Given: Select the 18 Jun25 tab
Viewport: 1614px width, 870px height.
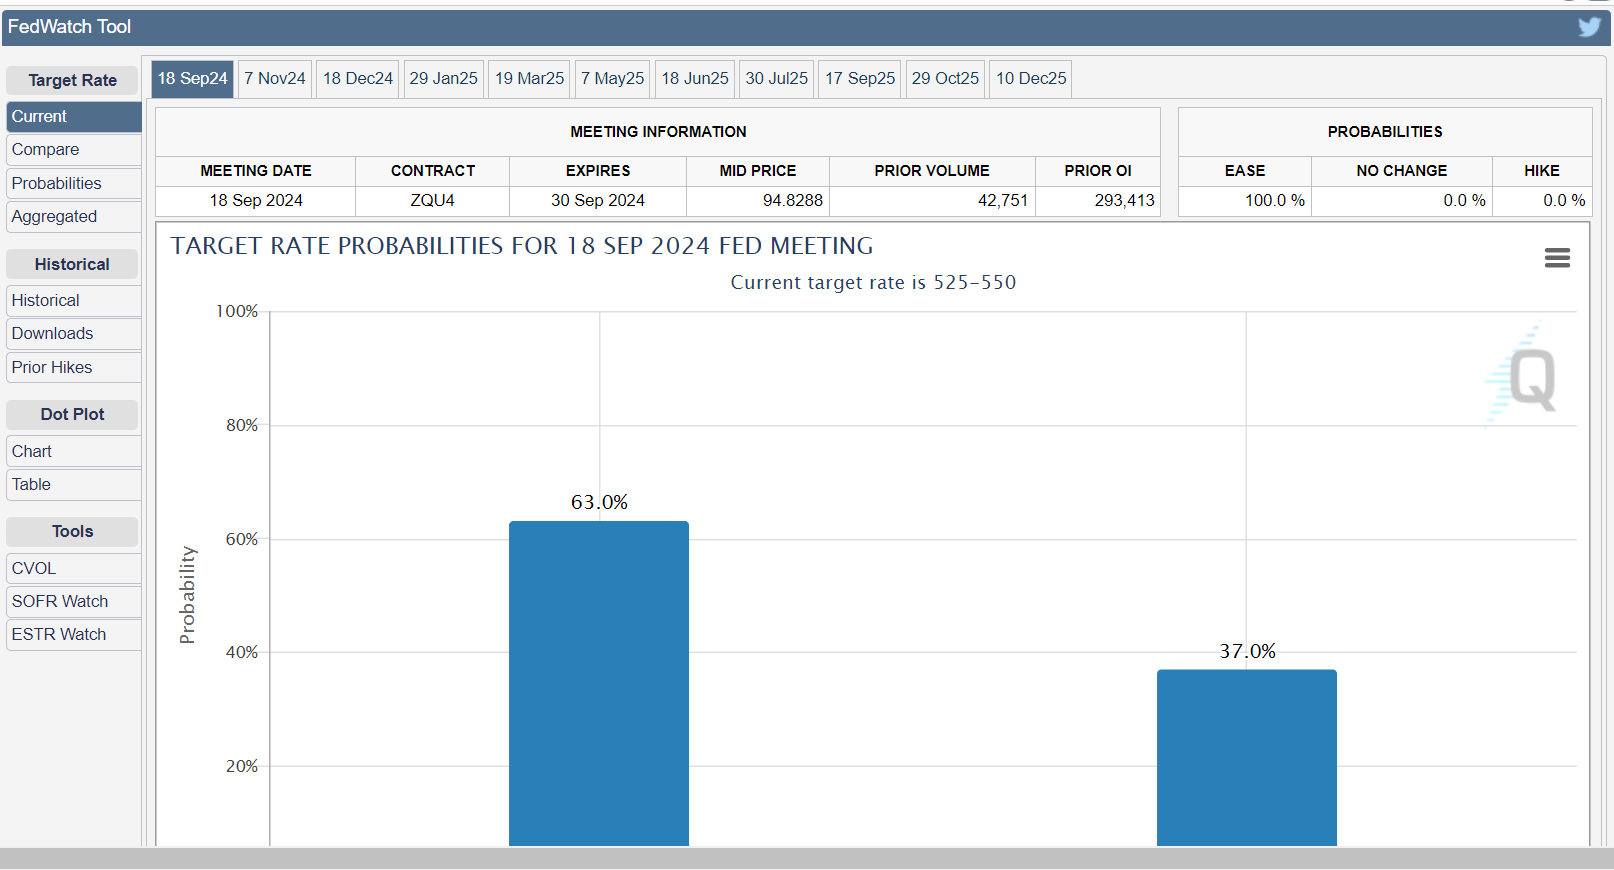Looking at the screenshot, I should [x=695, y=79].
